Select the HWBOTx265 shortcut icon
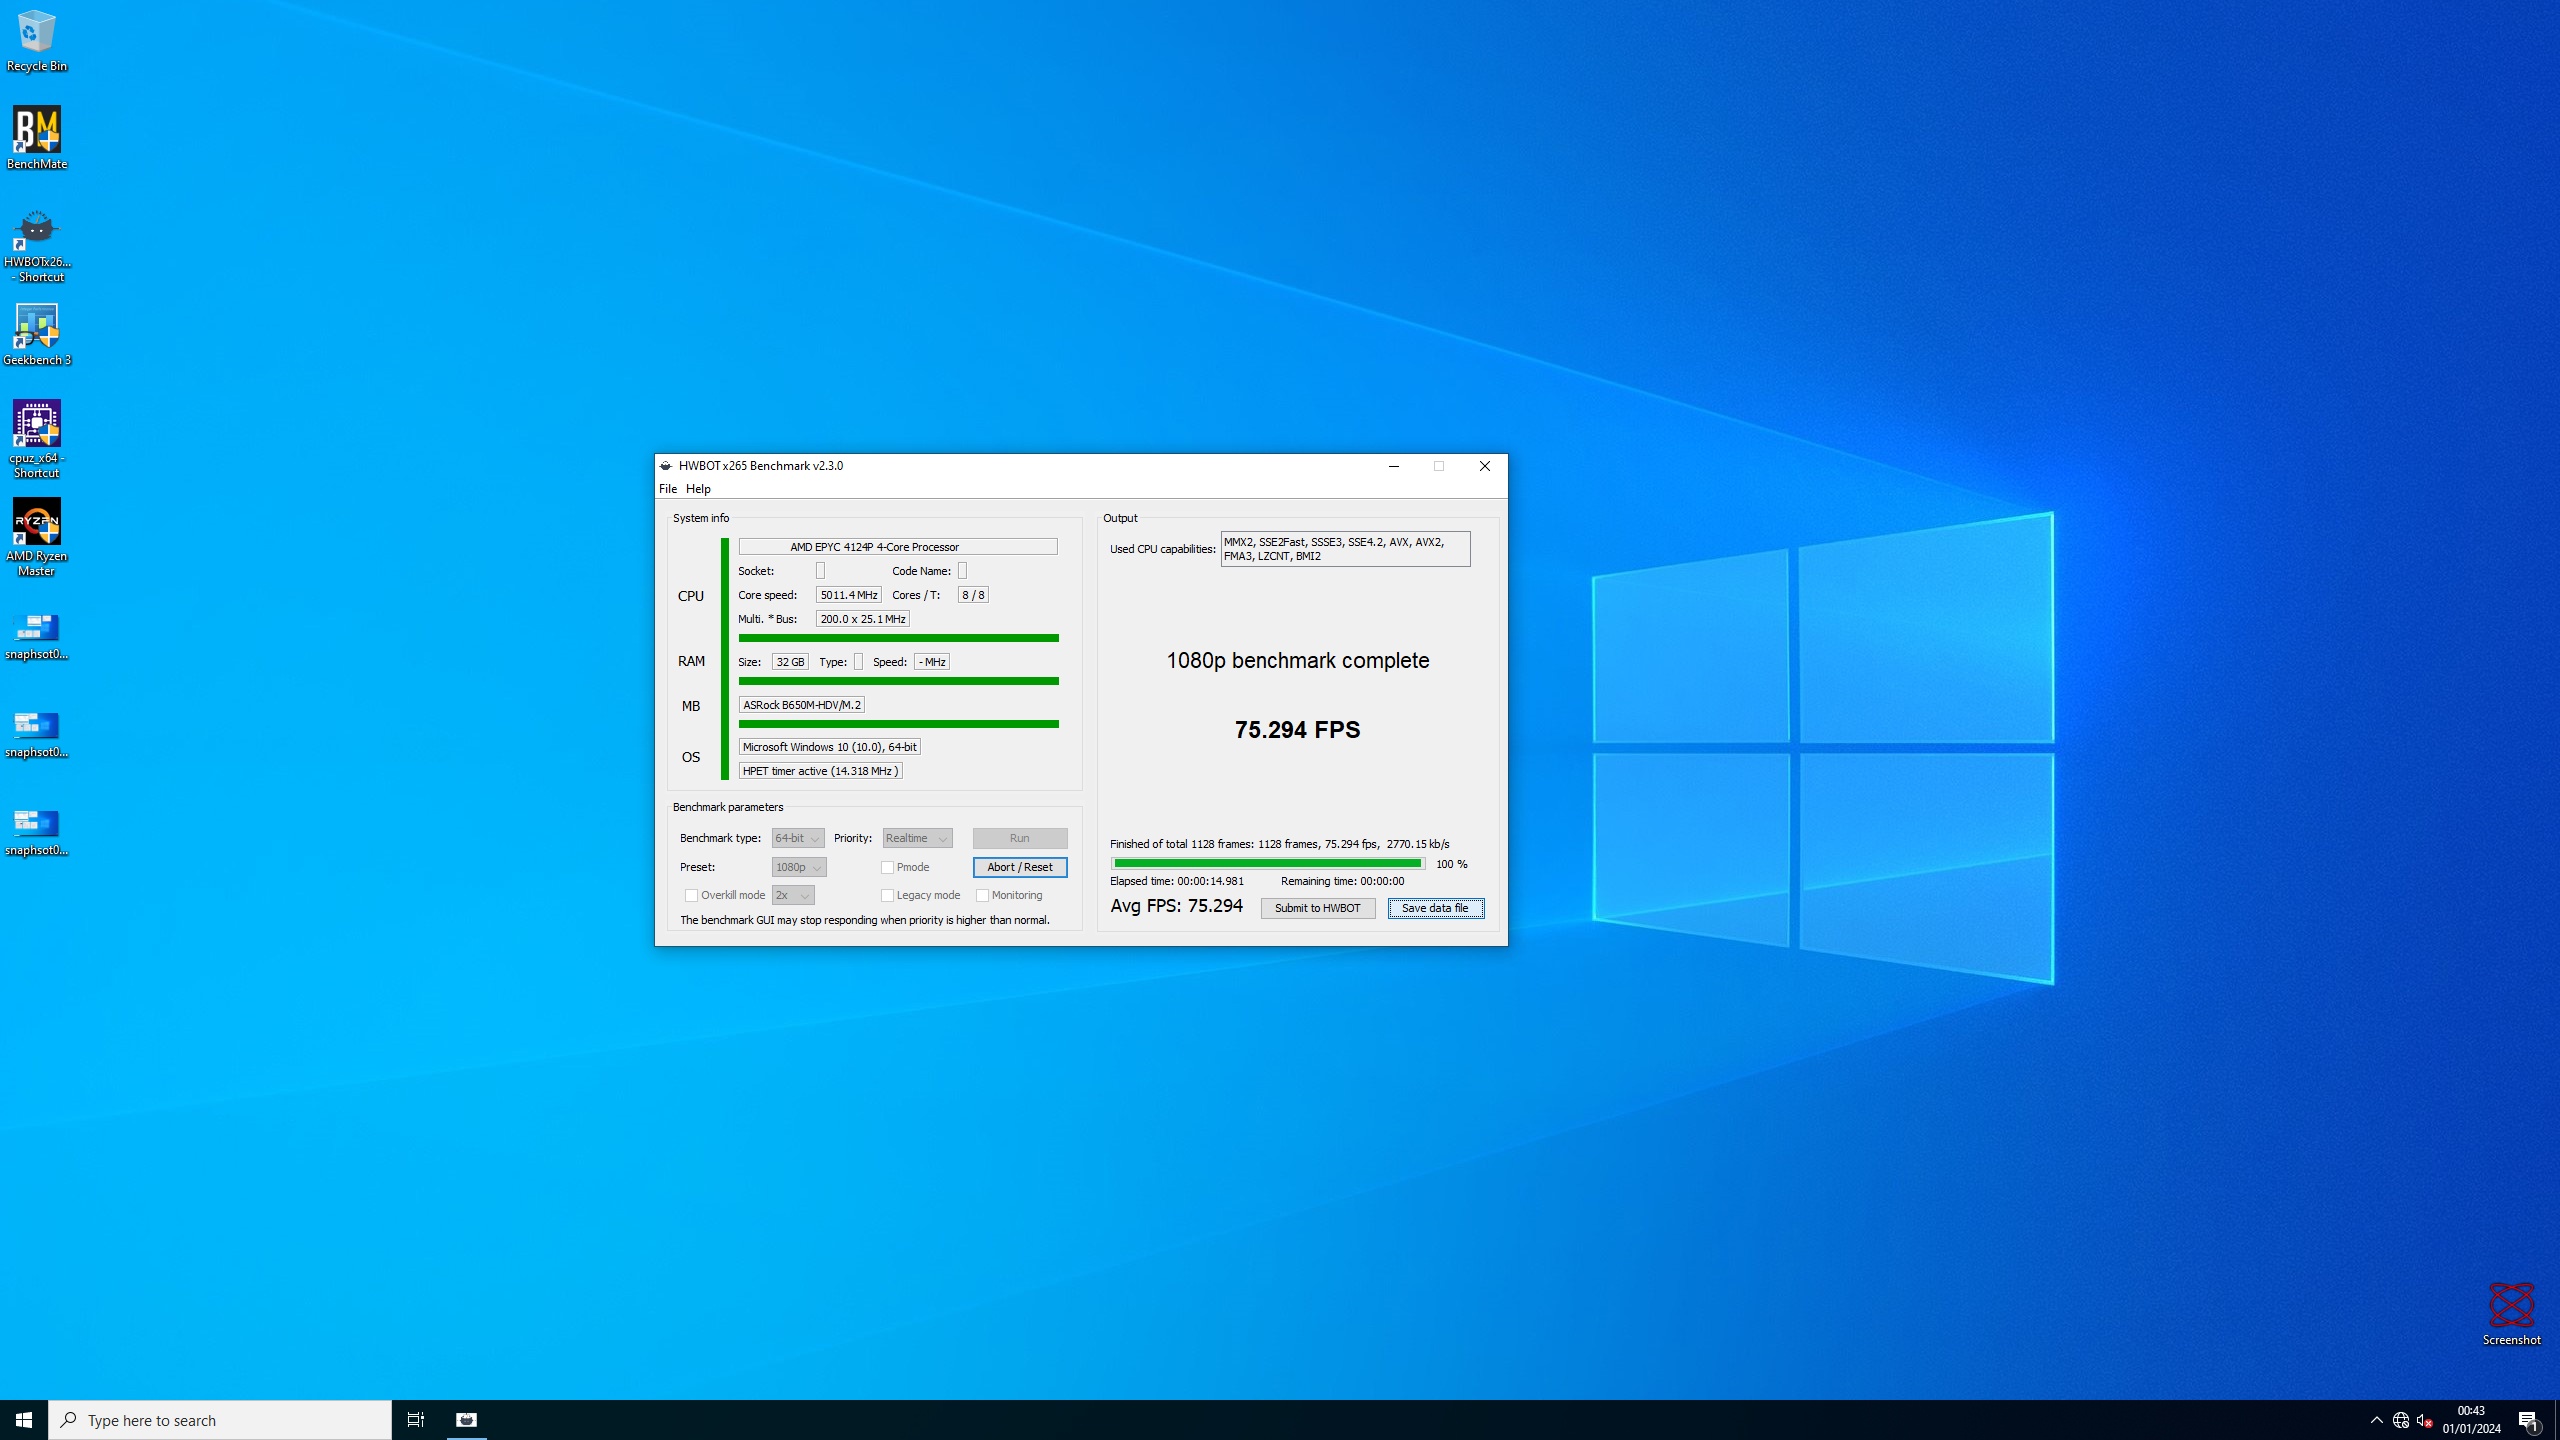 tap(36, 246)
